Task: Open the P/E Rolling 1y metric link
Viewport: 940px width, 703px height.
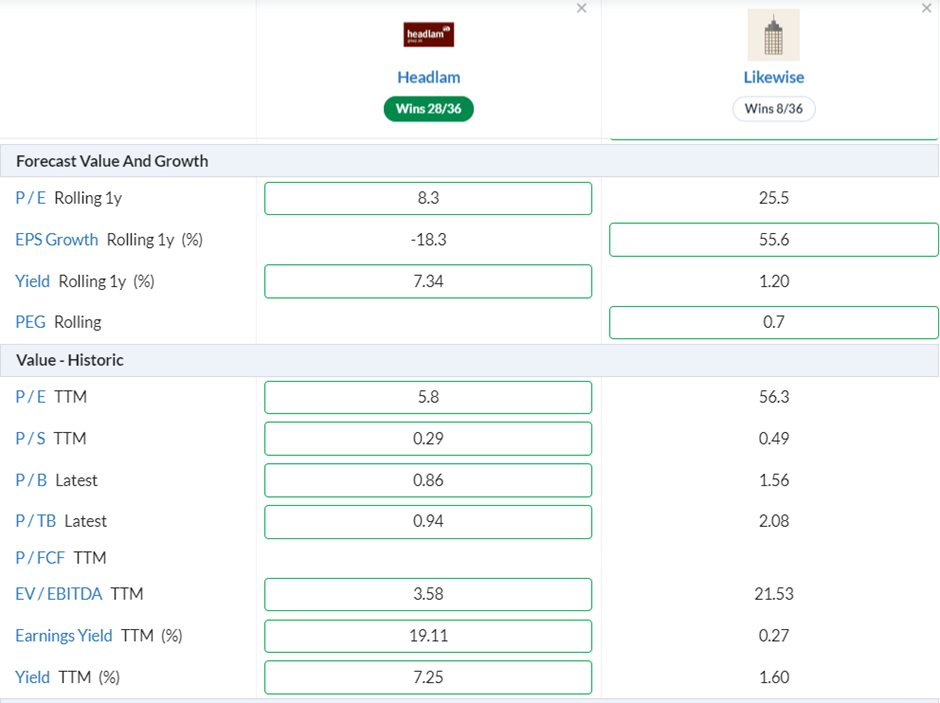Action: click(x=31, y=198)
